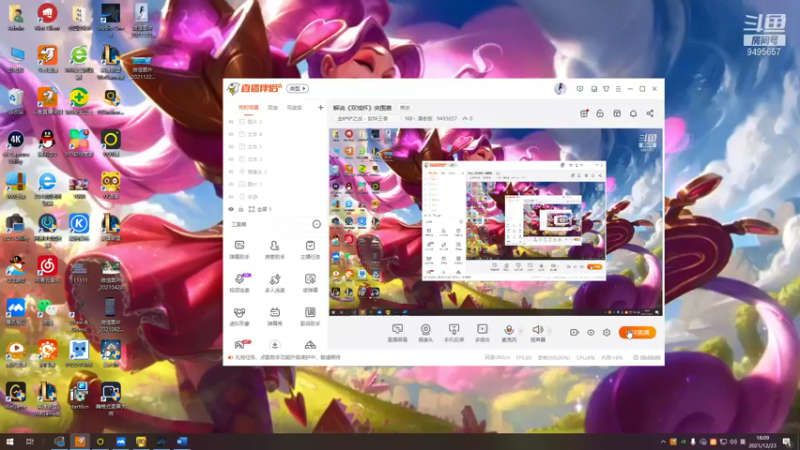Click the gamepad tool with HOT badge

(x=240, y=345)
